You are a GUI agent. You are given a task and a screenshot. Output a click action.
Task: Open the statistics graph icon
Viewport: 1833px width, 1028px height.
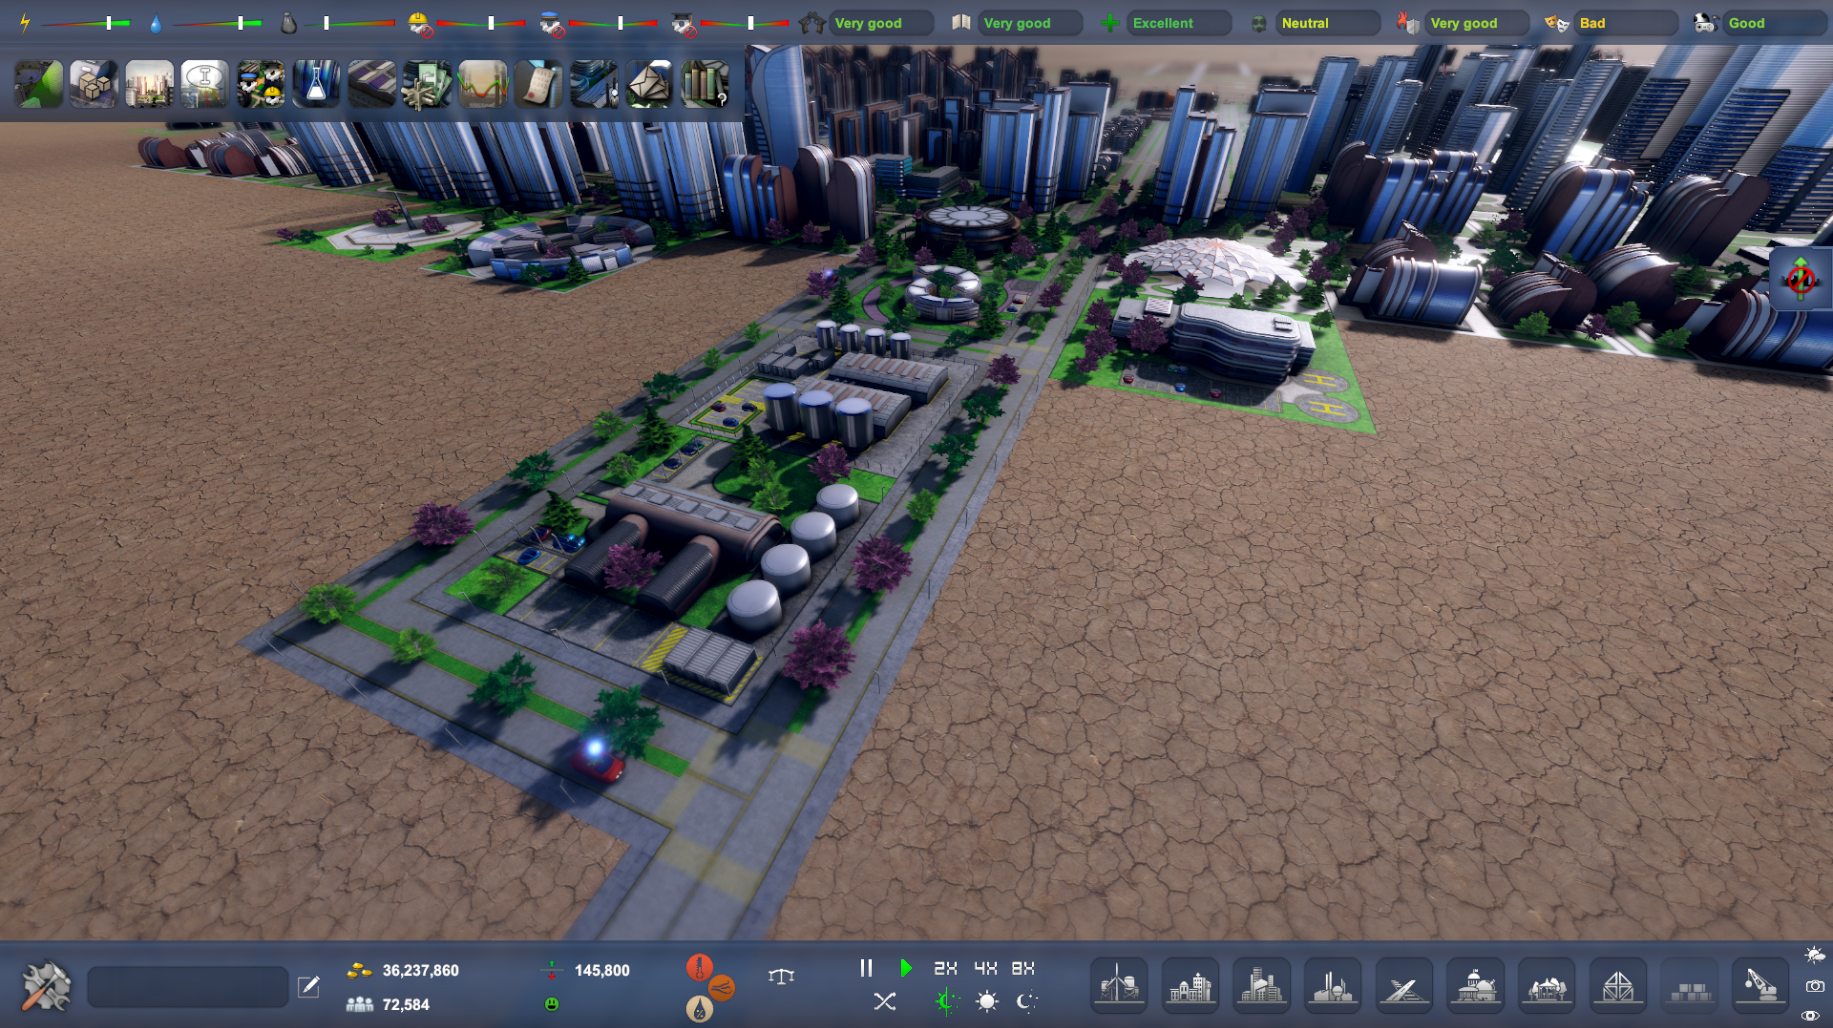[x=483, y=84]
